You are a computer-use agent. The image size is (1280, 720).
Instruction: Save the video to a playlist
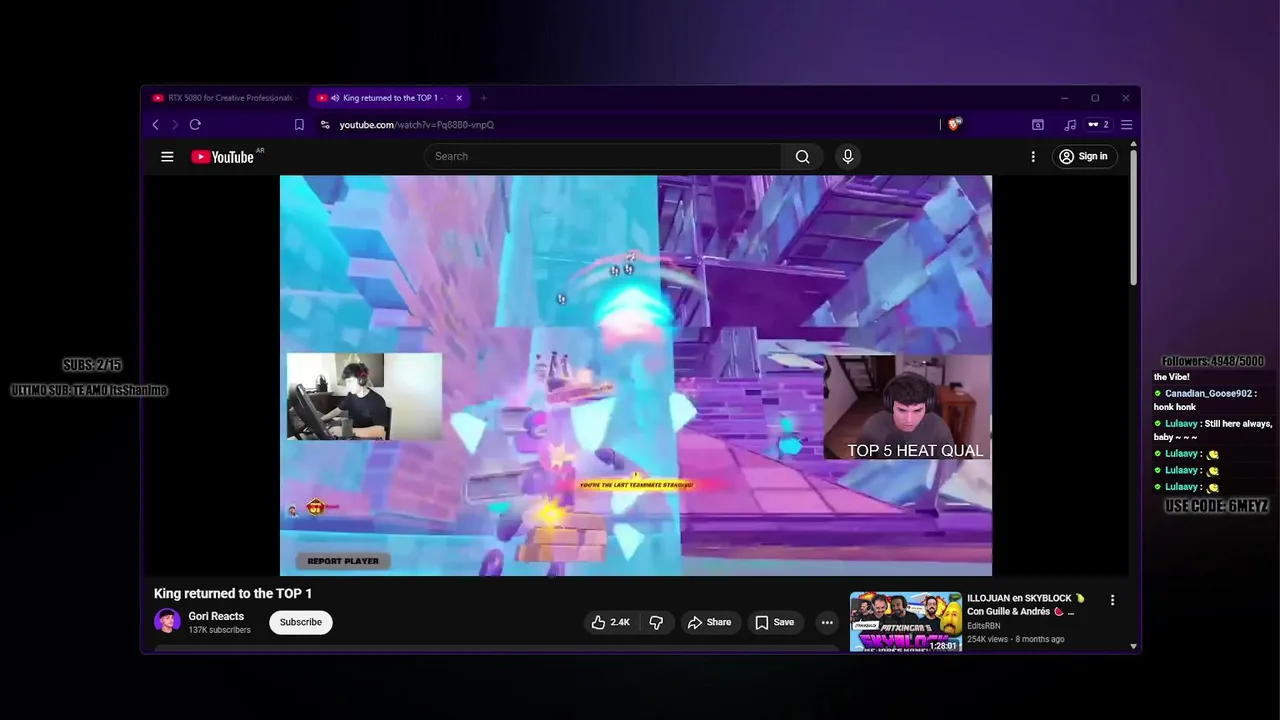coord(775,622)
